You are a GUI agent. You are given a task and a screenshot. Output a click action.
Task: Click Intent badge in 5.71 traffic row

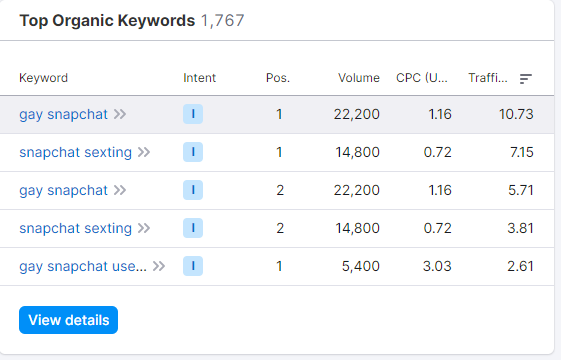pos(193,190)
